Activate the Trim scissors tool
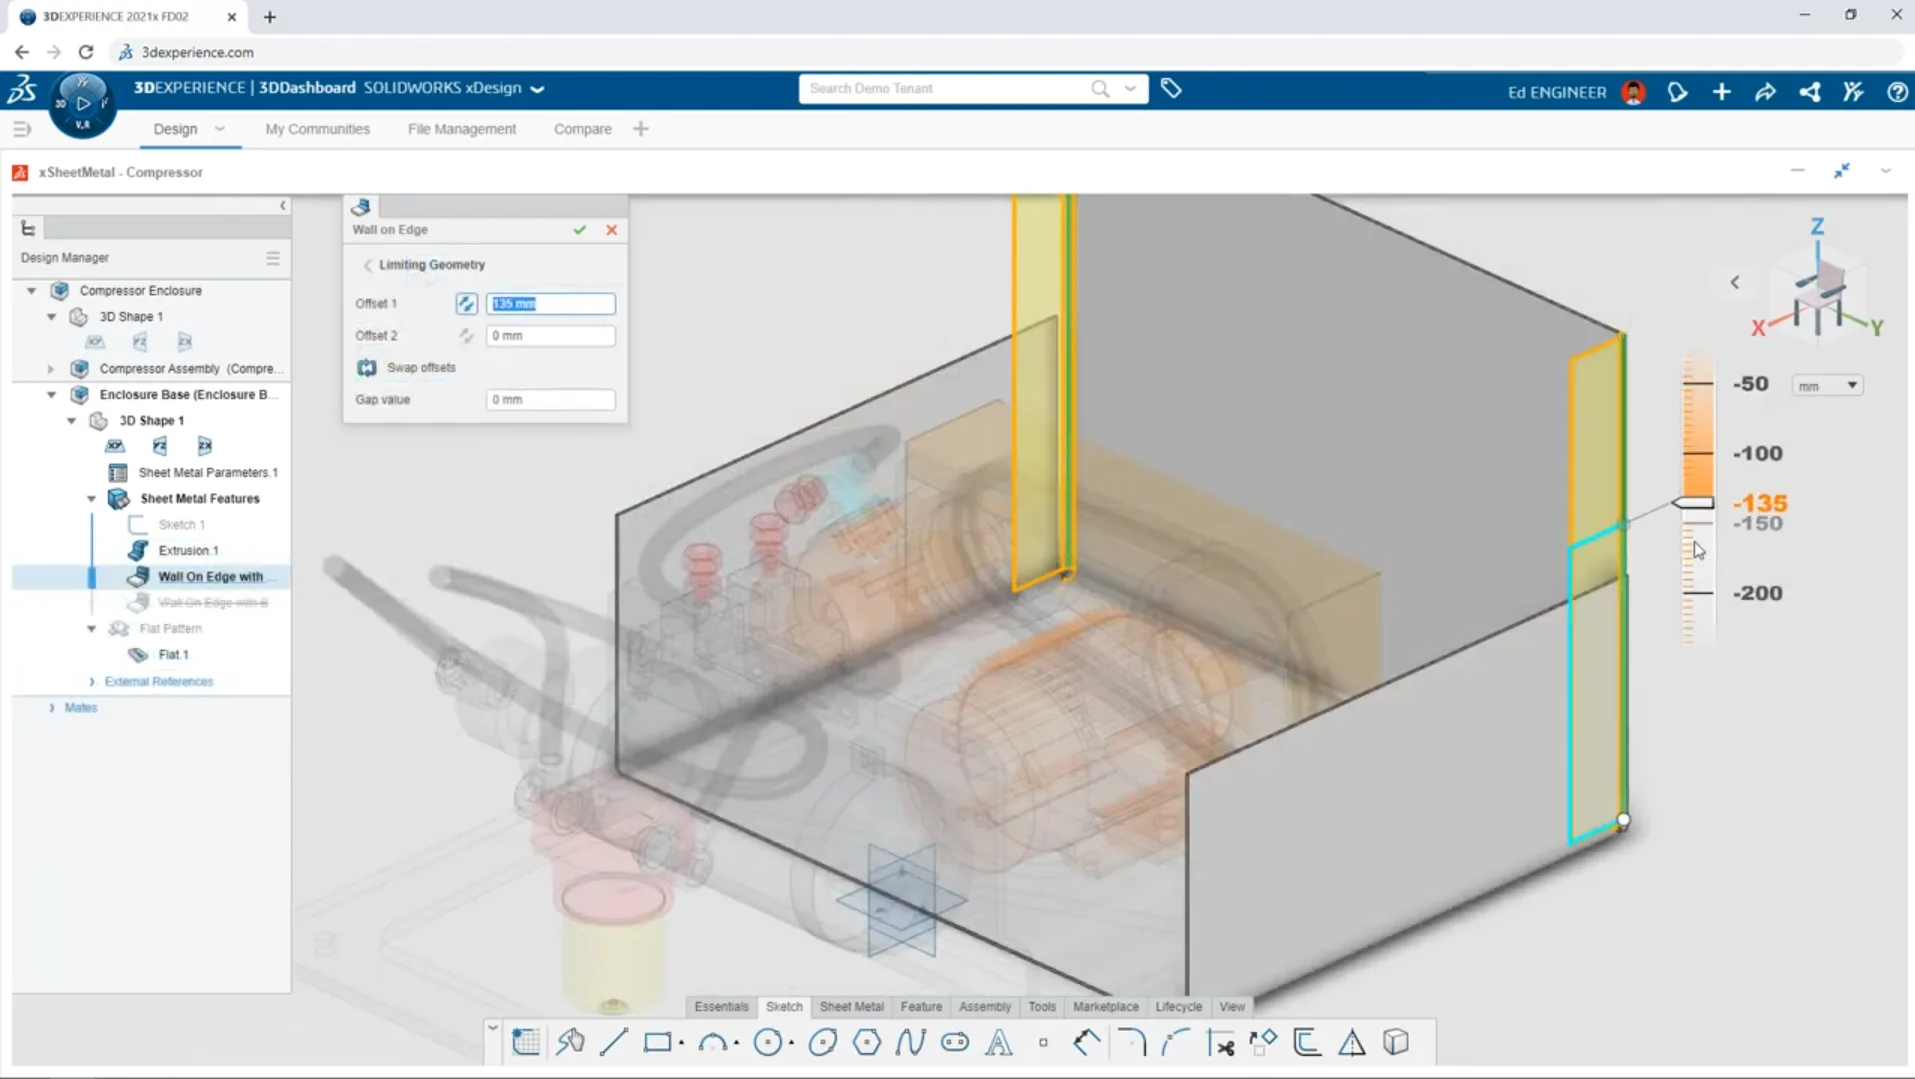This screenshot has height=1079, width=1915. [1220, 1042]
